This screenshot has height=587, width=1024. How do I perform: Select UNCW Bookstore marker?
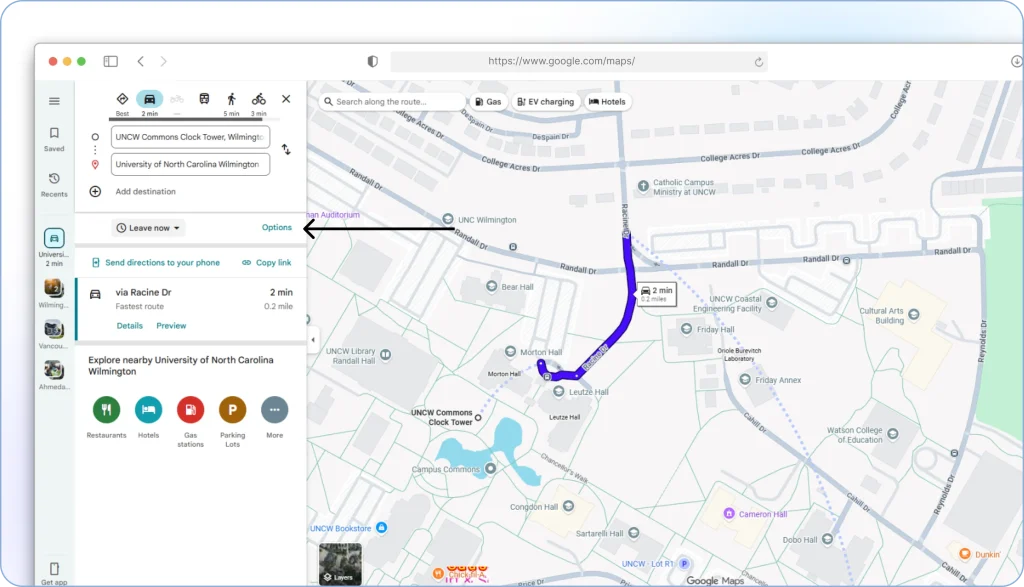pos(381,527)
